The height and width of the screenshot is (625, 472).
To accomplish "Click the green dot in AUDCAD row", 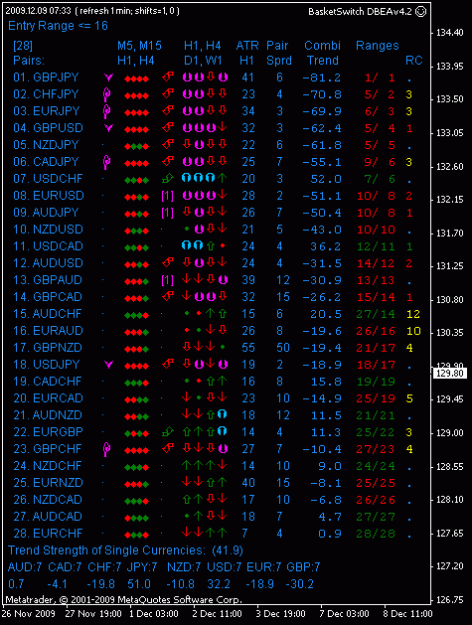I will coord(187,516).
